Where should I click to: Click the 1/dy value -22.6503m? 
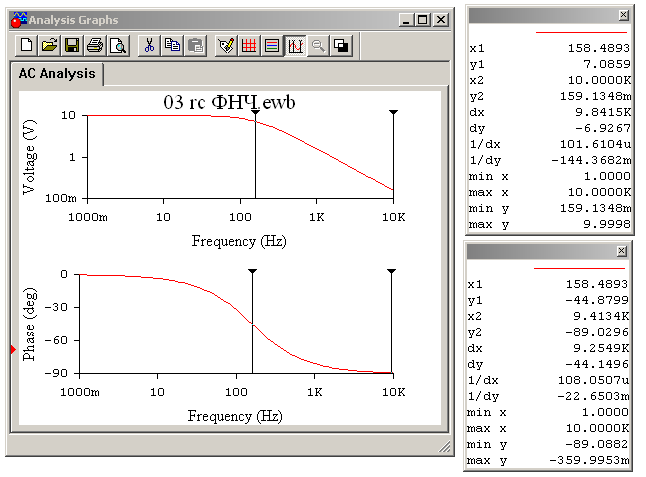point(593,396)
